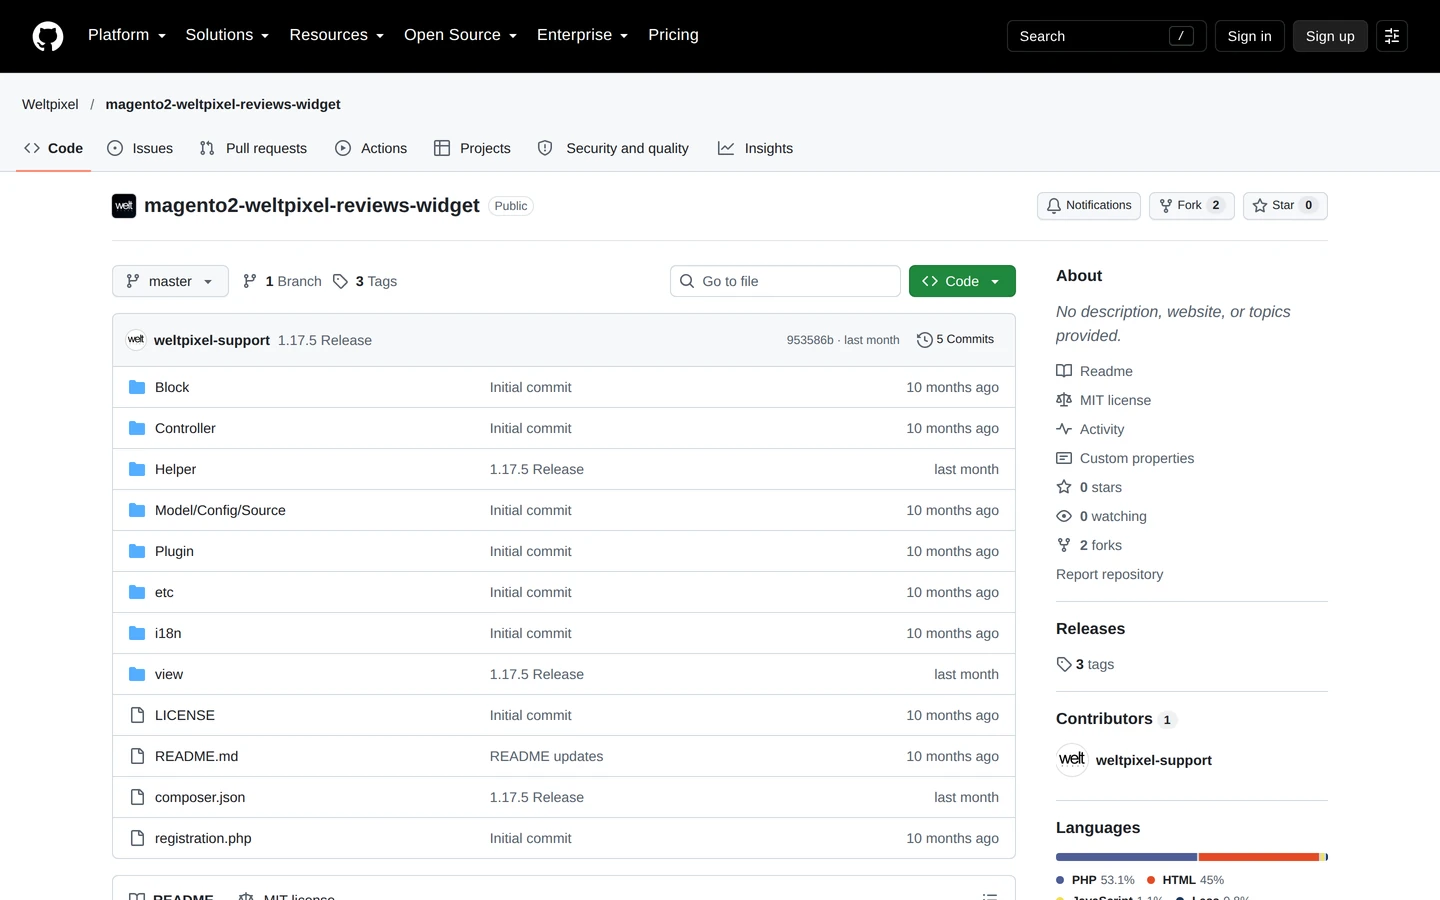Screen dimensions: 1440x900
Task: View the 5 Commits history
Action: [956, 340]
